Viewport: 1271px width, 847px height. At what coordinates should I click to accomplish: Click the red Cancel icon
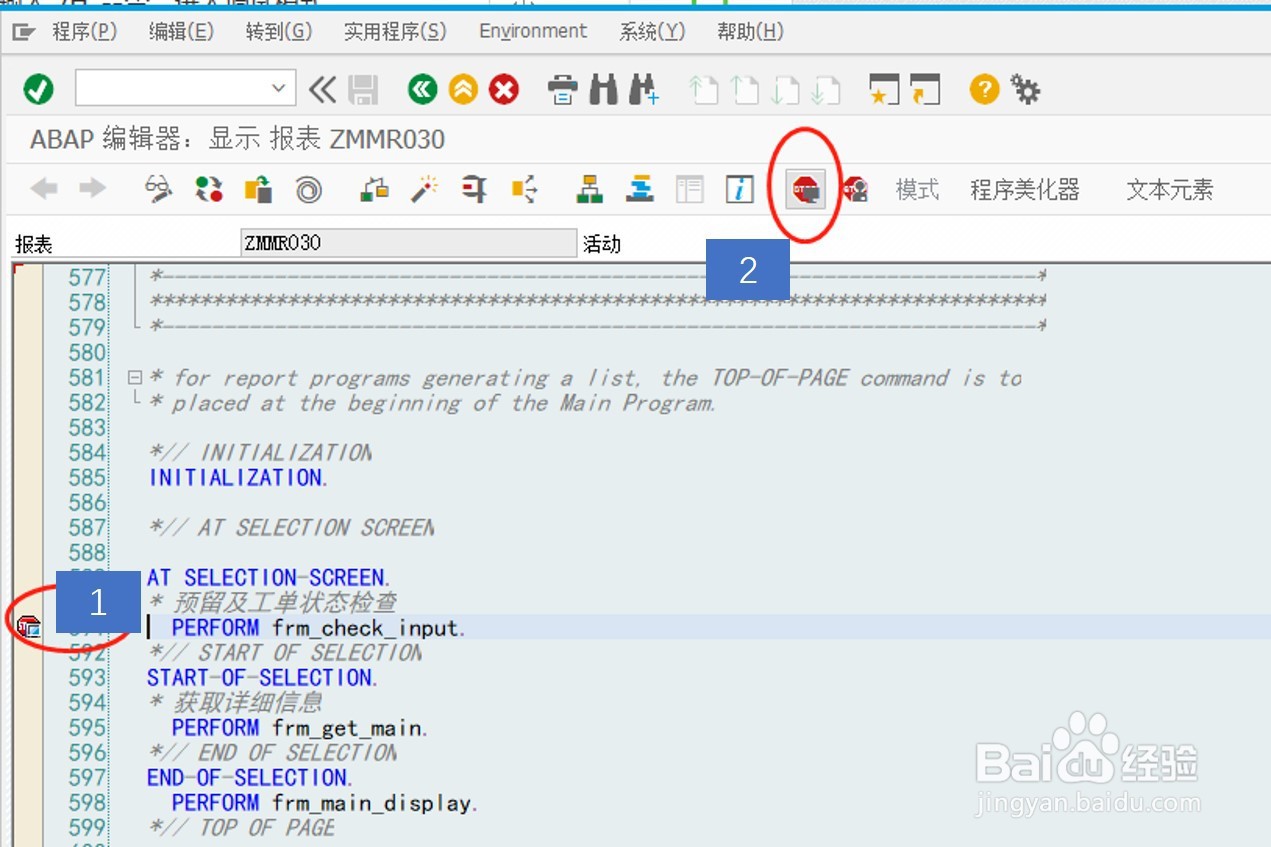click(505, 88)
